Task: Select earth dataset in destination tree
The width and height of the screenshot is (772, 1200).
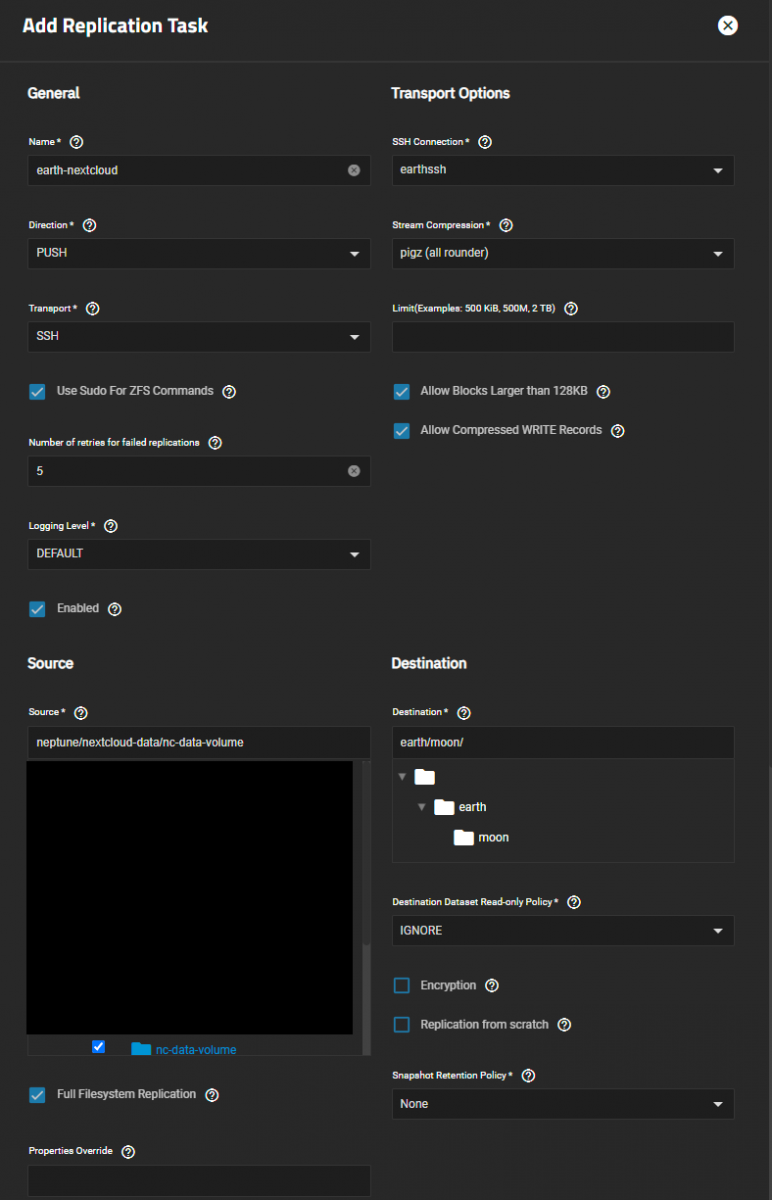Action: pyautogui.click(x=472, y=807)
